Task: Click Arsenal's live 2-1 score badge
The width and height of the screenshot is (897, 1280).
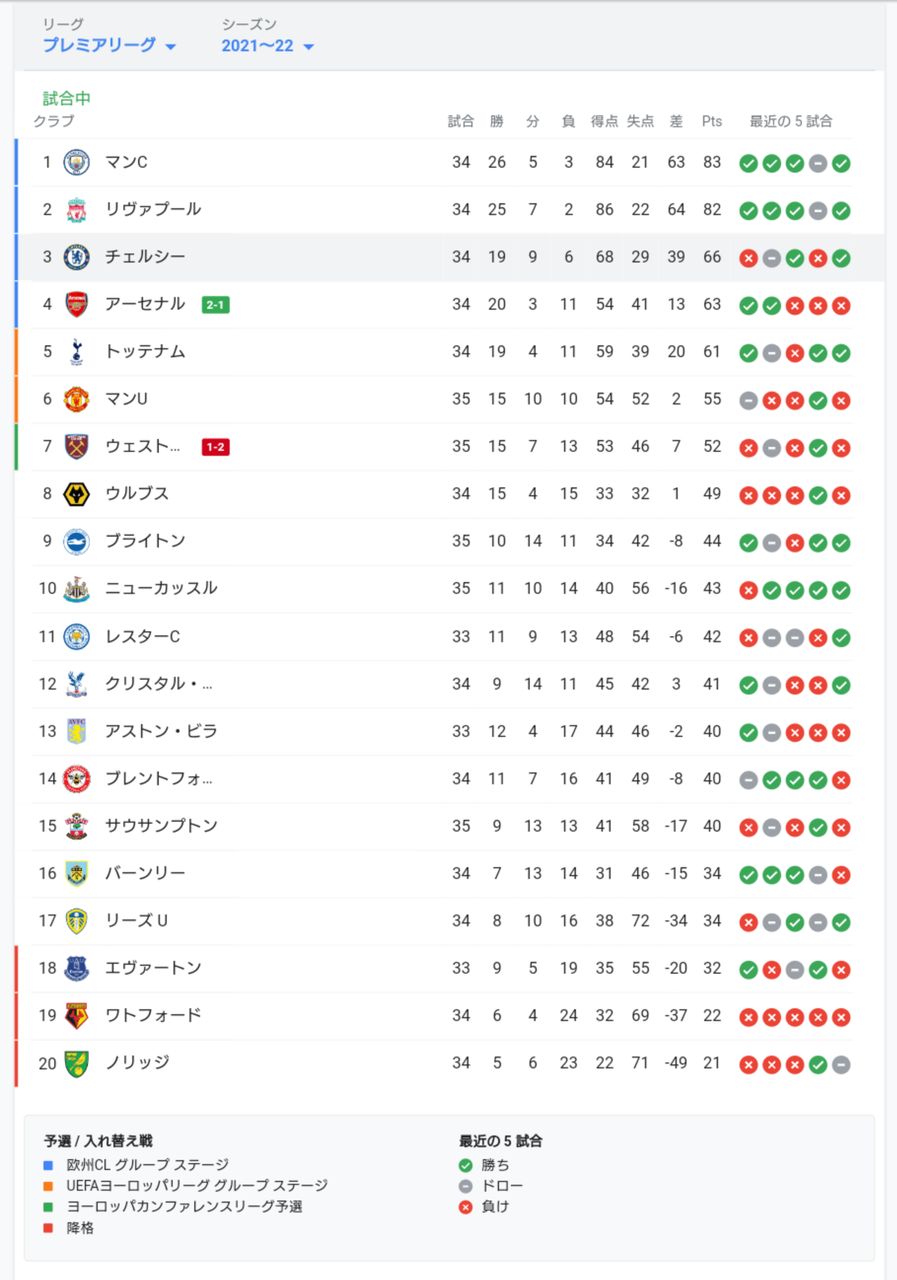Action: click(216, 304)
